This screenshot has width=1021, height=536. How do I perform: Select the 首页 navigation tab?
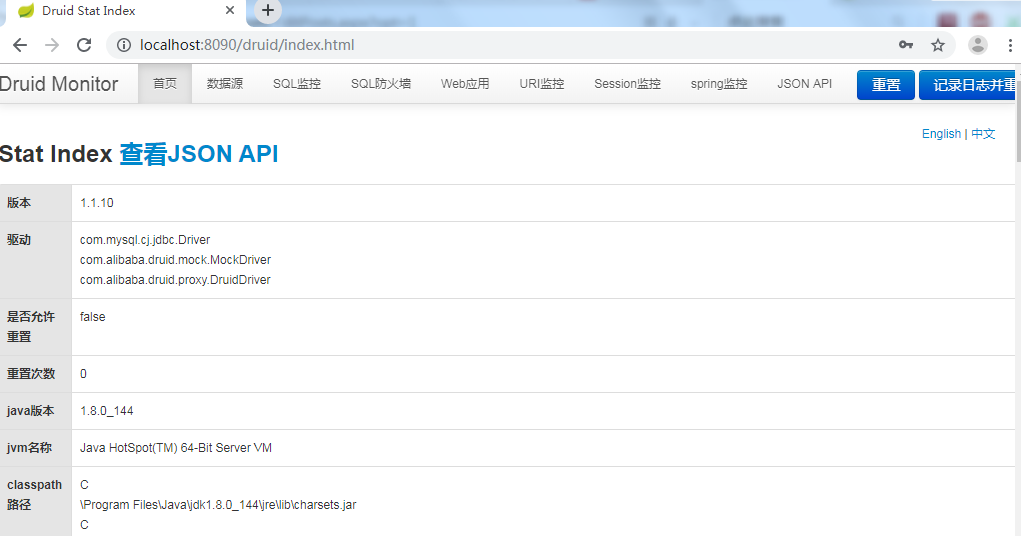pos(165,83)
